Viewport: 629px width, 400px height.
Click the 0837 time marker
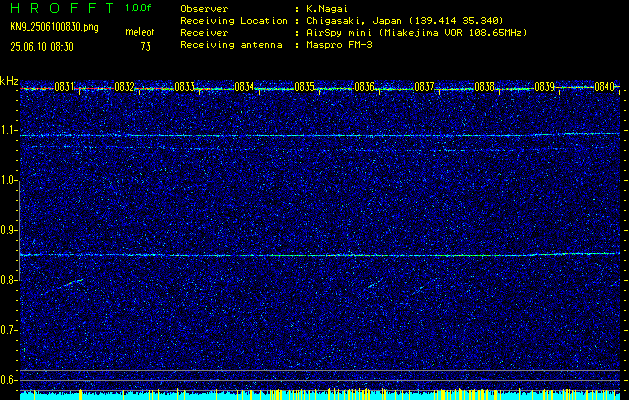tap(424, 87)
